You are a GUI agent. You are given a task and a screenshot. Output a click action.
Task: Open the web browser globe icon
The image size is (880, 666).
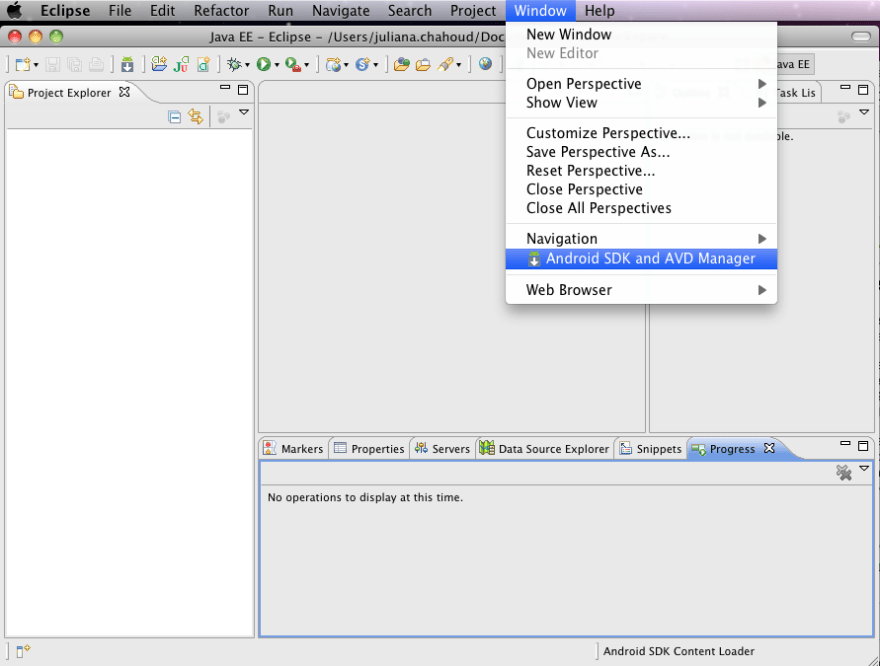click(485, 64)
